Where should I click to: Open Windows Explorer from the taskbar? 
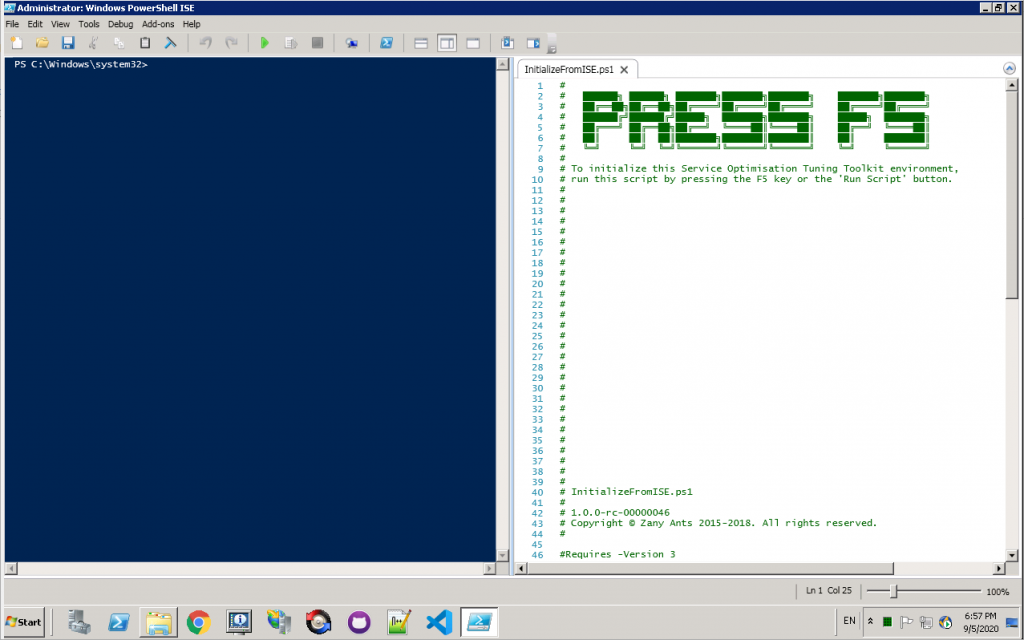[159, 622]
